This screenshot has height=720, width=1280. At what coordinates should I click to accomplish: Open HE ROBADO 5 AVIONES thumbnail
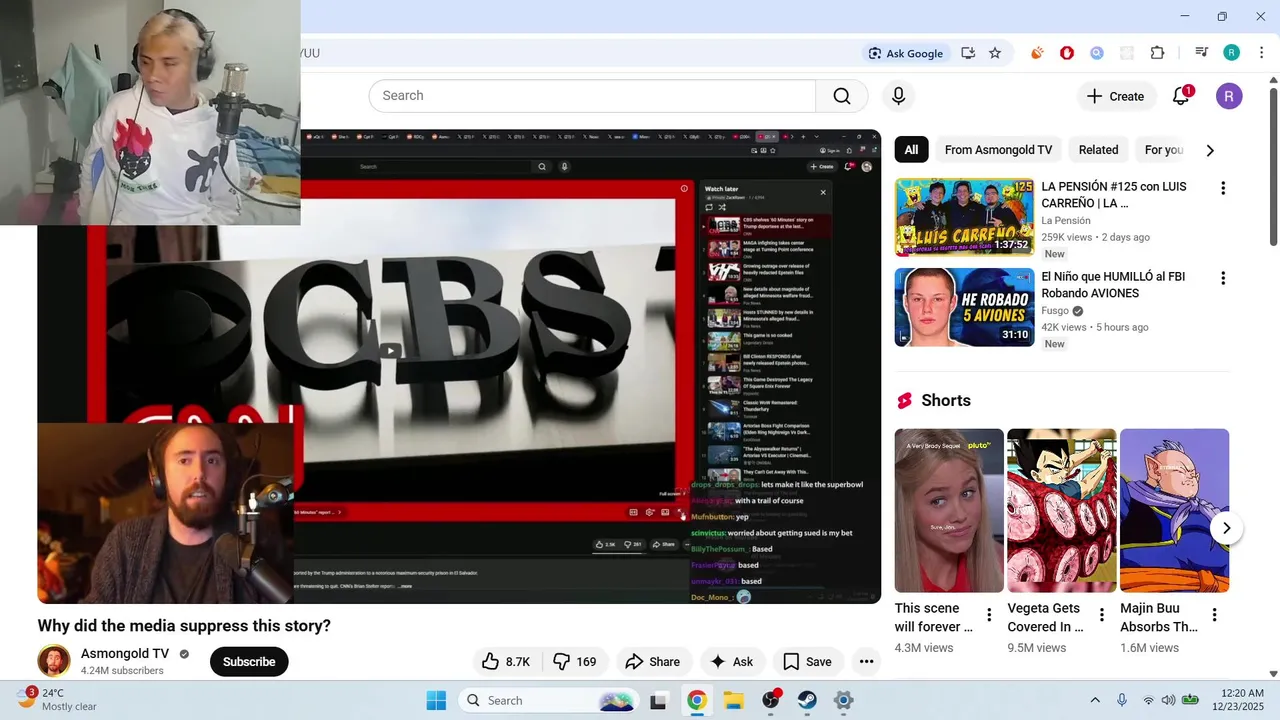point(964,307)
